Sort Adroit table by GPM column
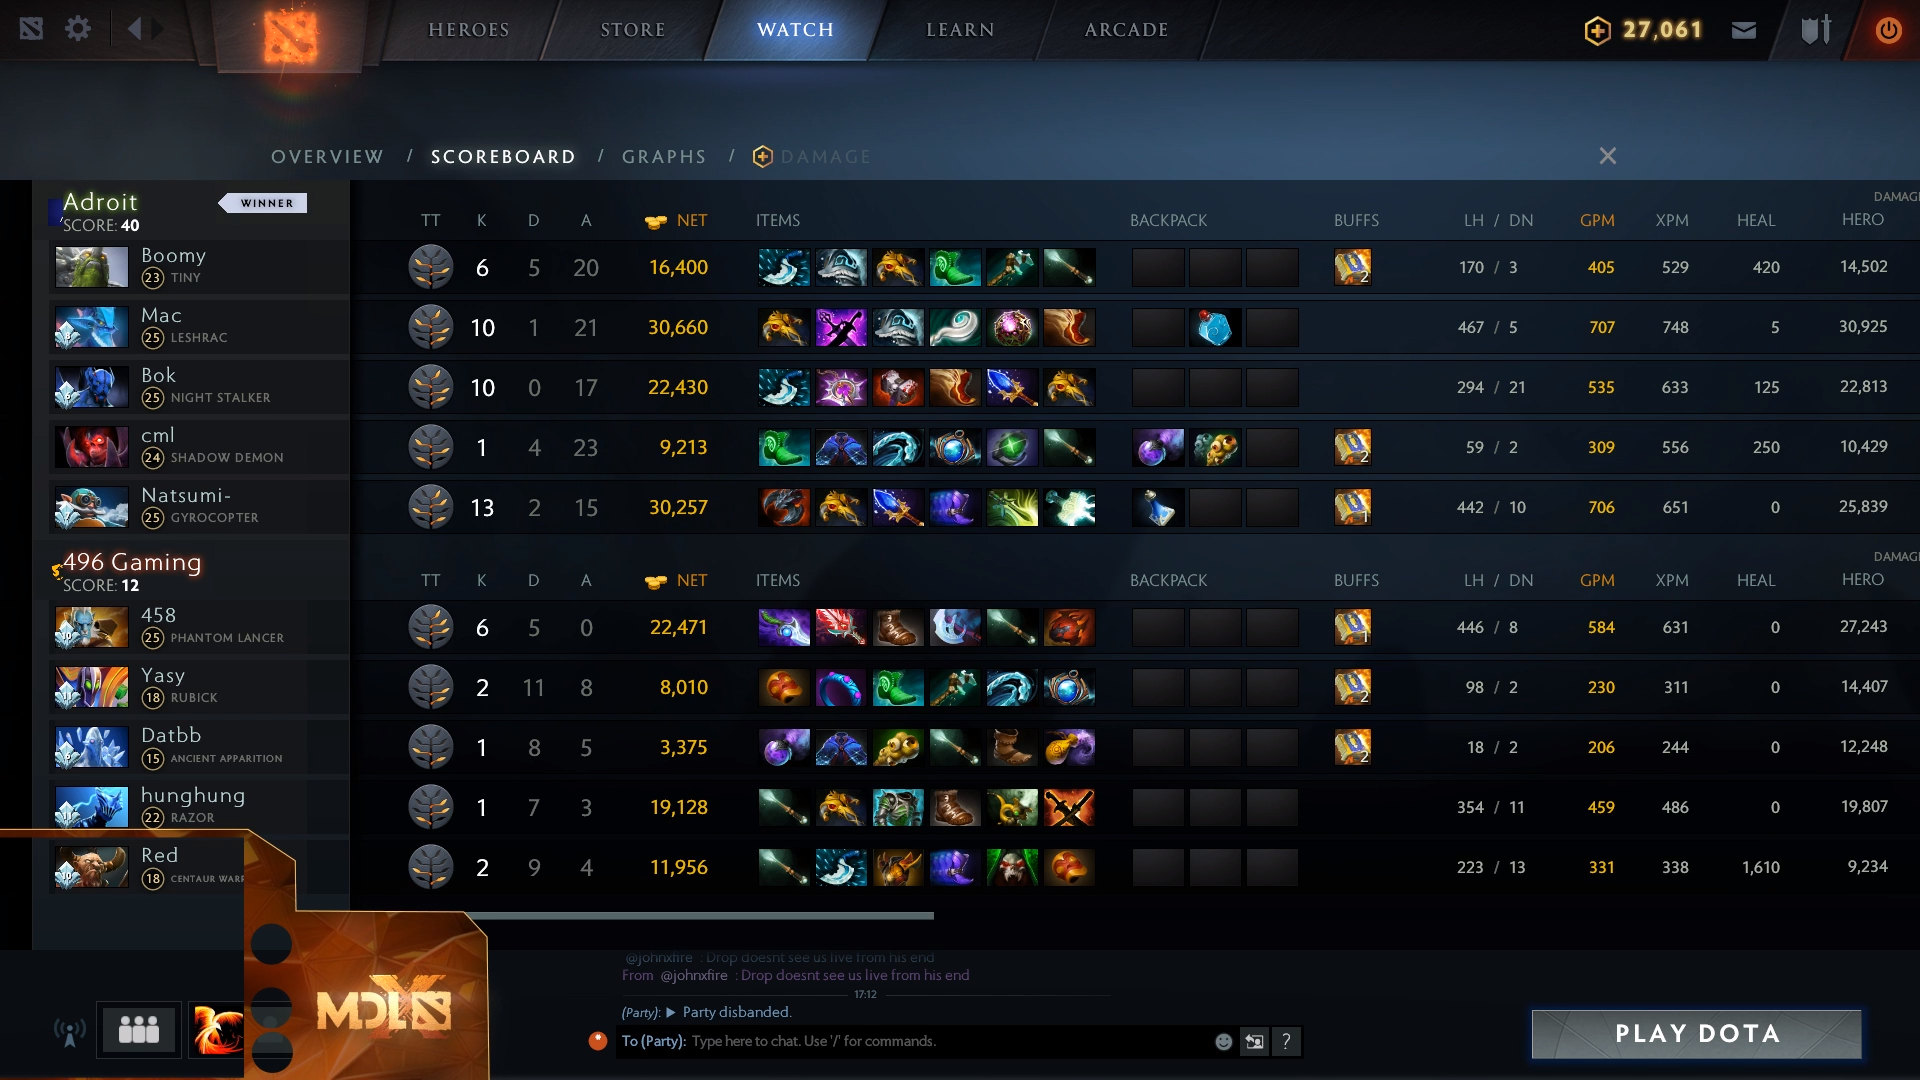Viewport: 1920px width, 1080px height. (1597, 220)
